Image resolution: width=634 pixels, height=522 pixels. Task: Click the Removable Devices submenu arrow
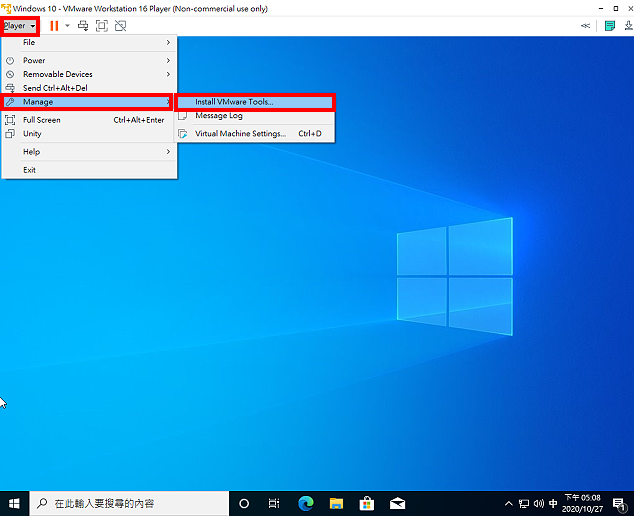pos(168,74)
